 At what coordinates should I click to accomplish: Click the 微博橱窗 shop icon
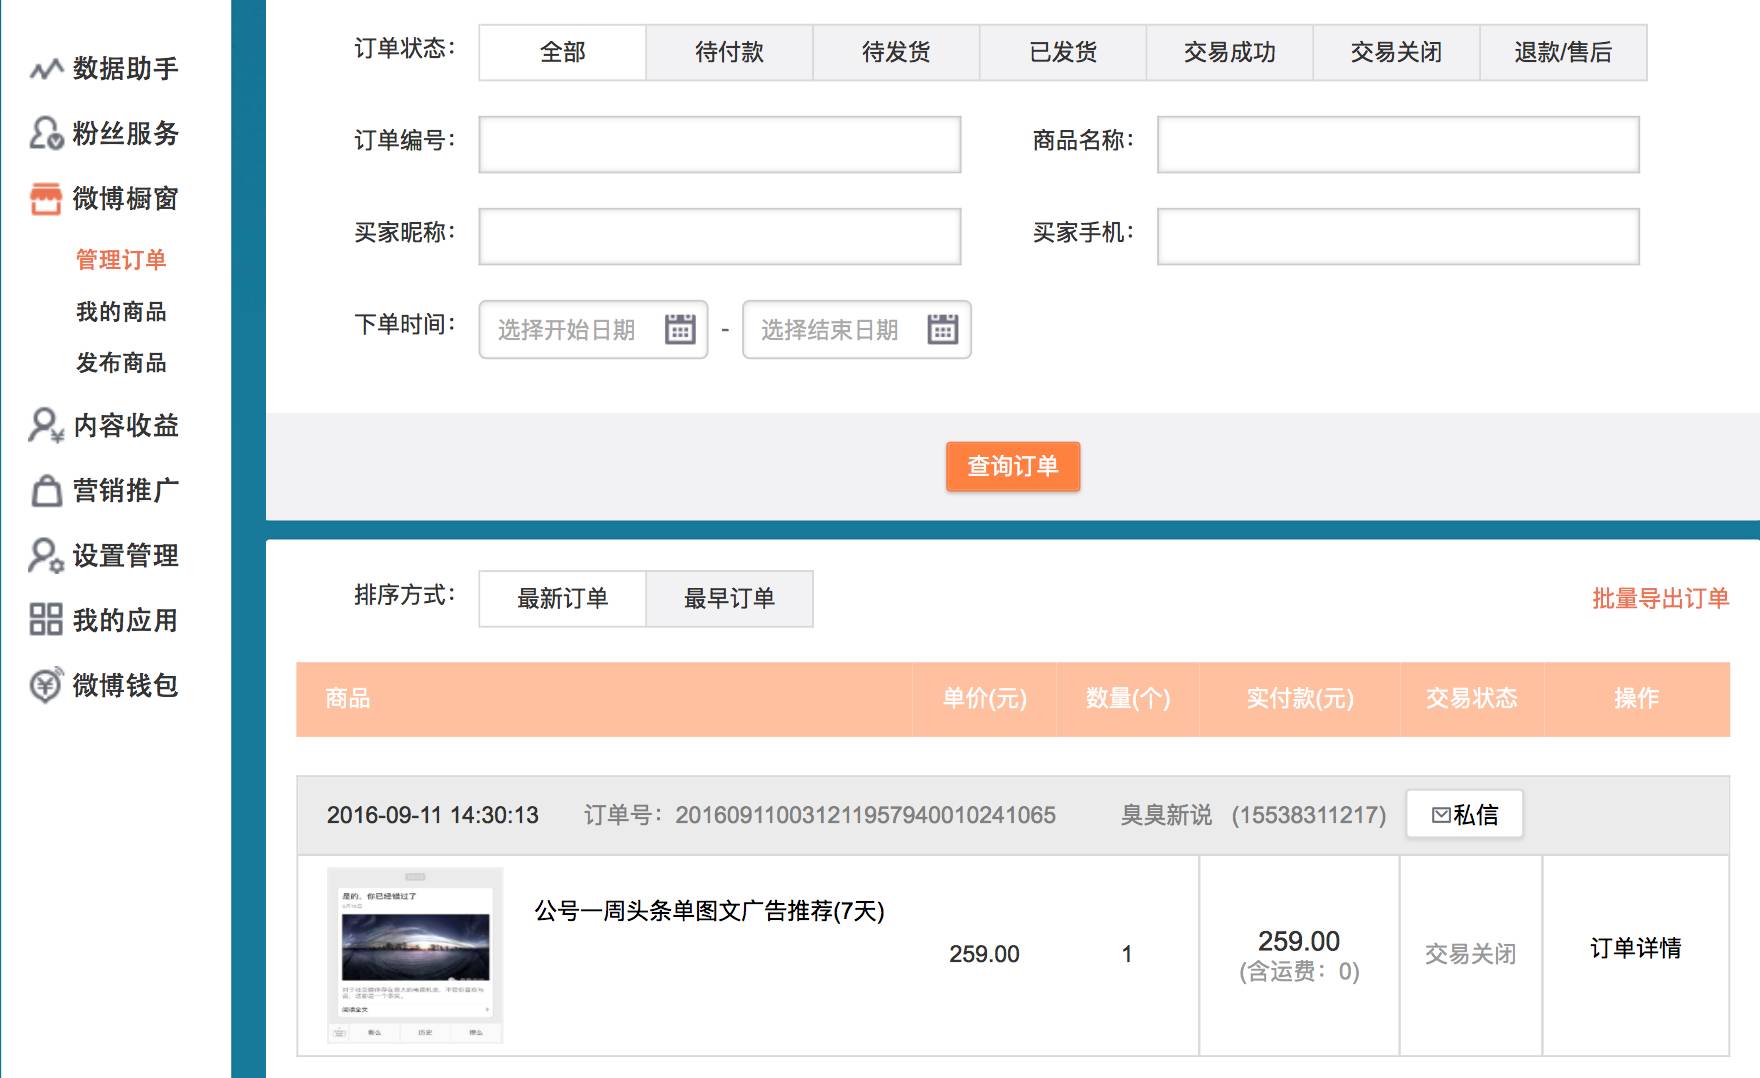(x=46, y=199)
